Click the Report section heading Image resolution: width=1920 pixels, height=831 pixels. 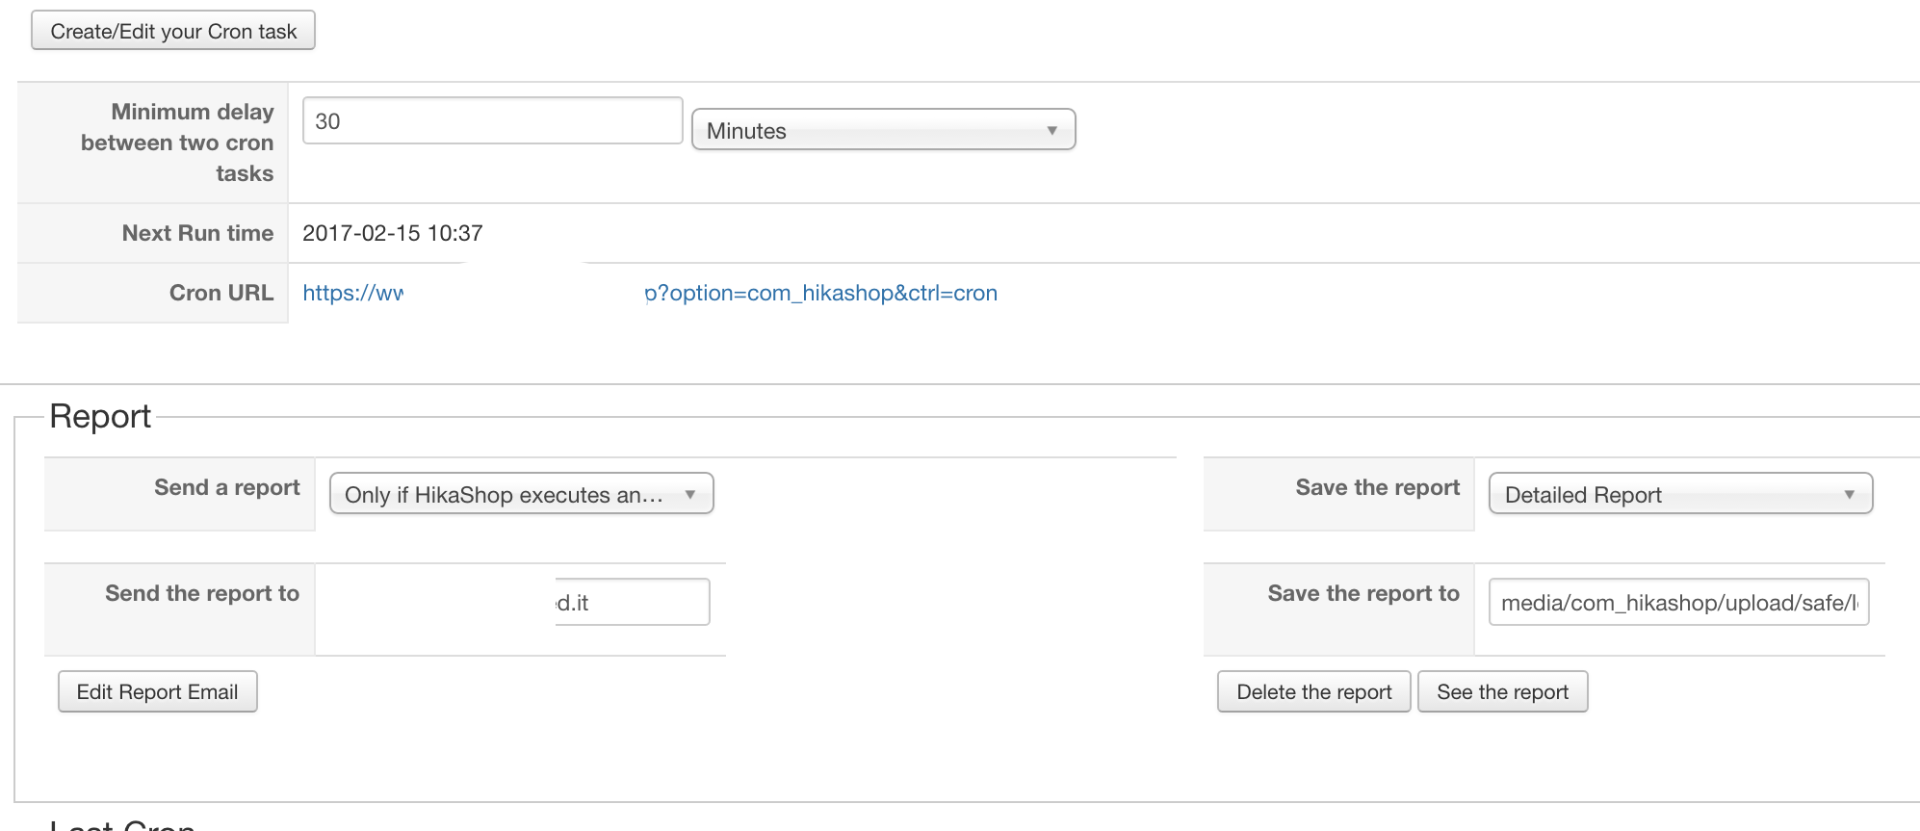click(x=100, y=416)
